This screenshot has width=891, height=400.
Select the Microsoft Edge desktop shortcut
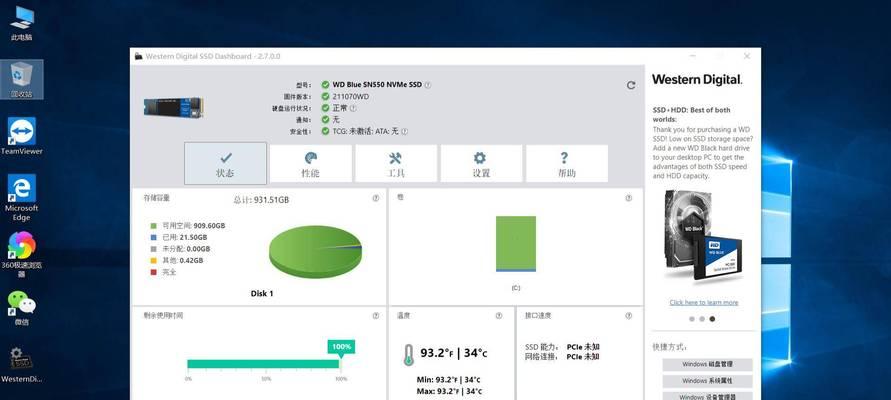[22, 197]
